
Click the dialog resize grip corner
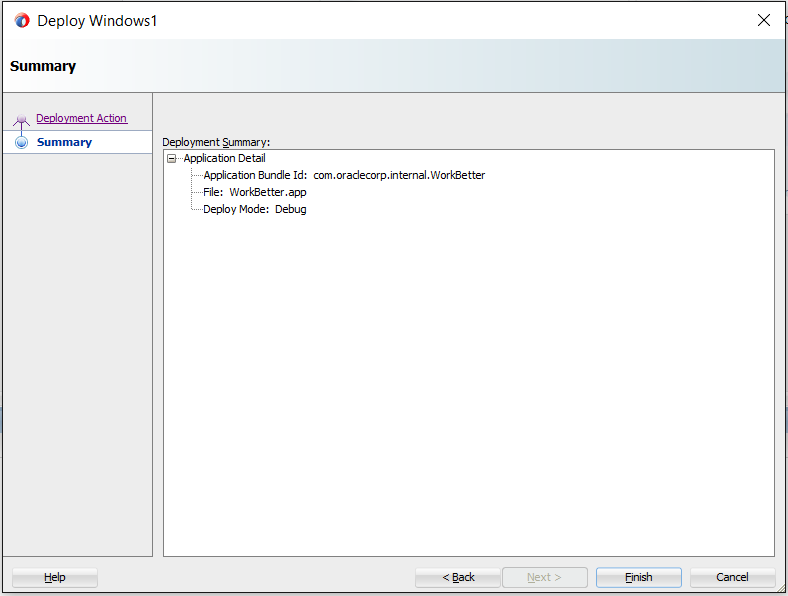click(x=780, y=588)
